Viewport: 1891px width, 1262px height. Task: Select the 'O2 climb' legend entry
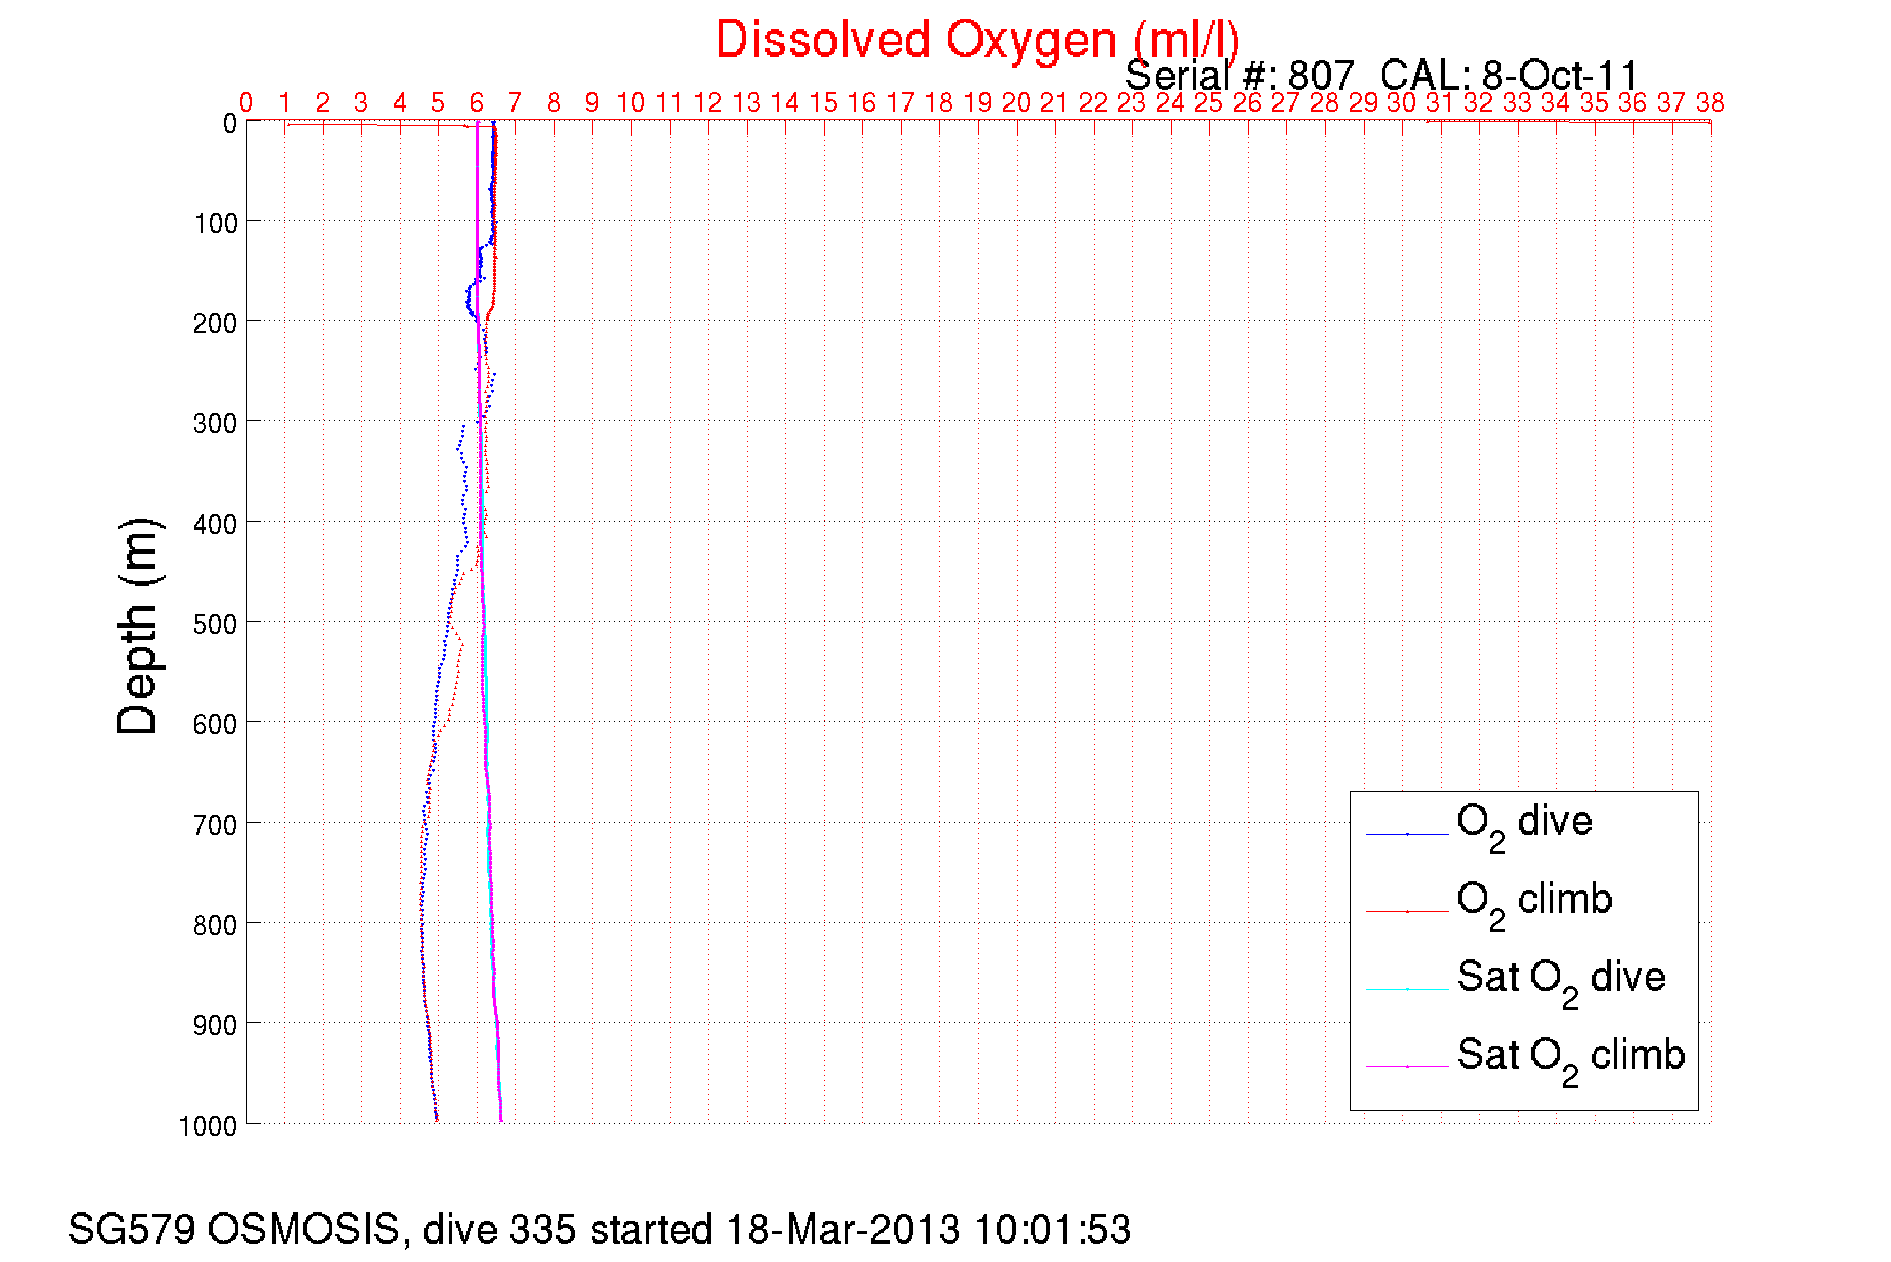(x=1534, y=905)
